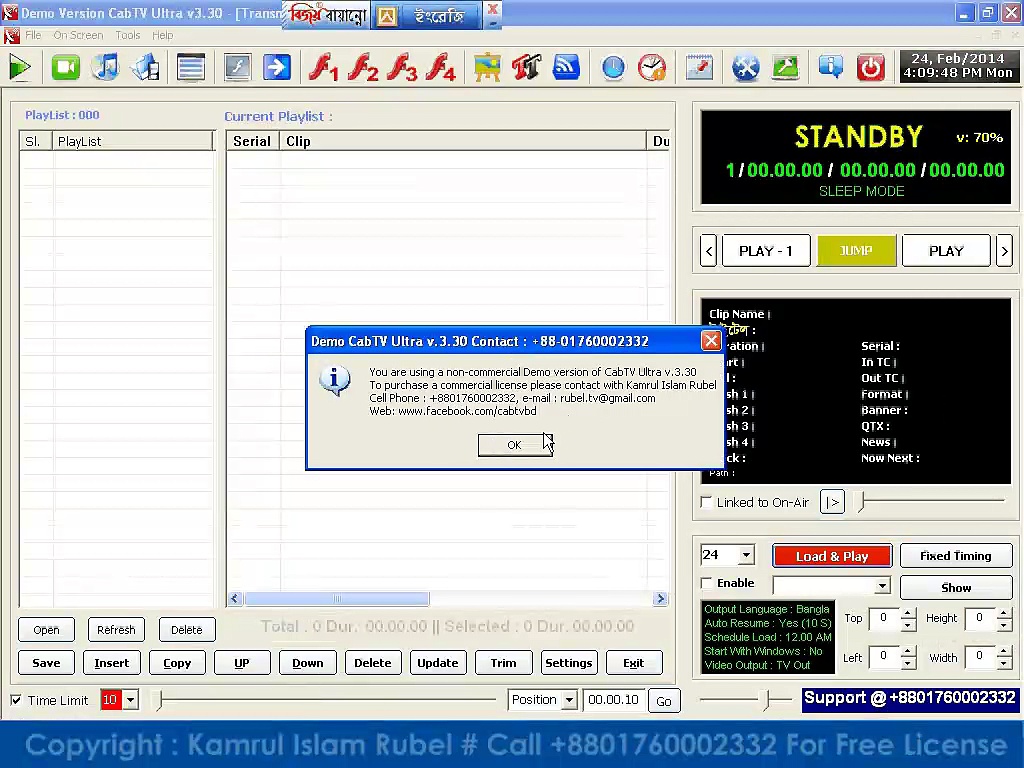Open the Position dropdown
Screen dimensions: 1024x768
click(569, 700)
